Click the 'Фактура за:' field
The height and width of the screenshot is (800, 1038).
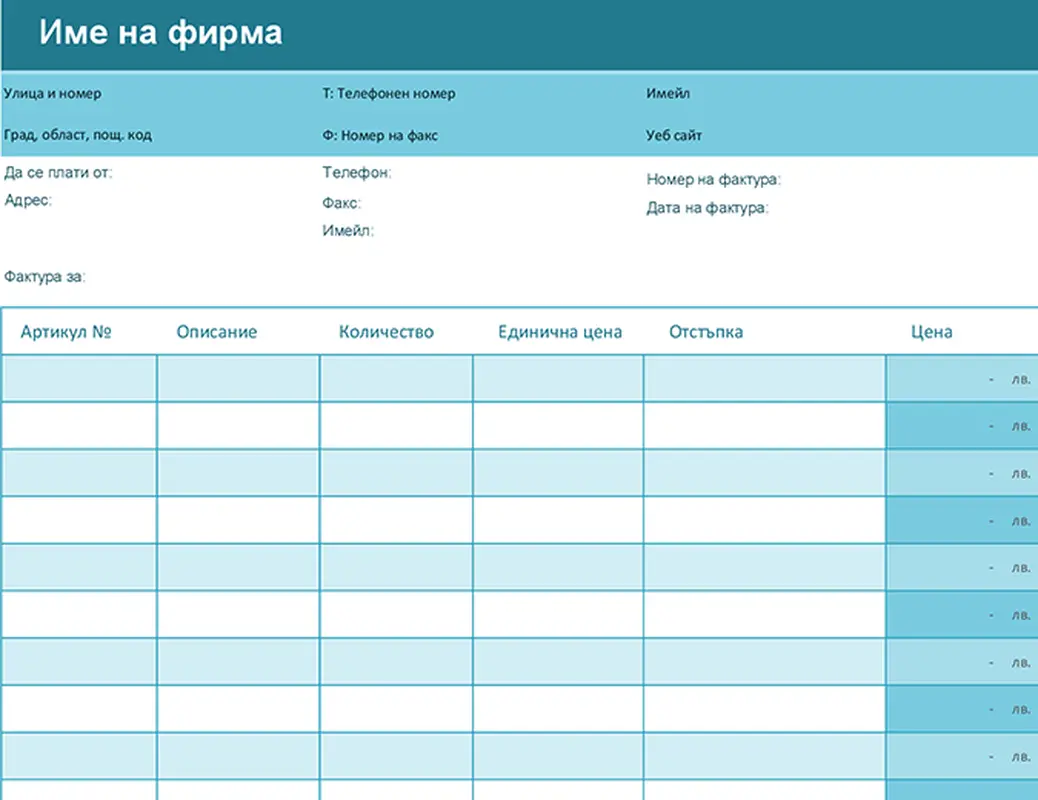46,276
